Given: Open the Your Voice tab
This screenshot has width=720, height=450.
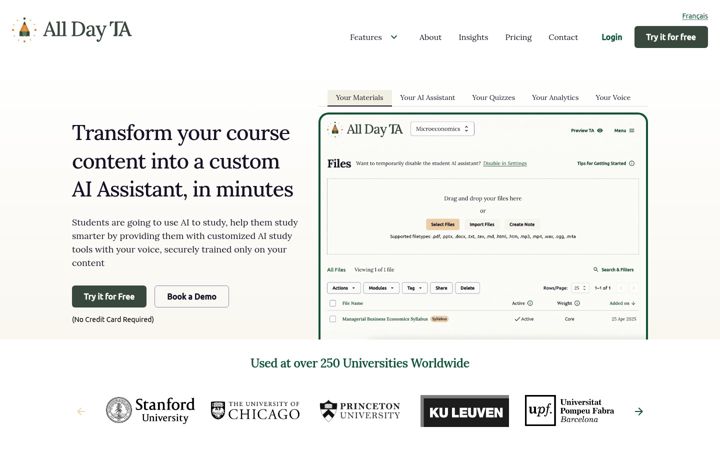Looking at the screenshot, I should (613, 98).
